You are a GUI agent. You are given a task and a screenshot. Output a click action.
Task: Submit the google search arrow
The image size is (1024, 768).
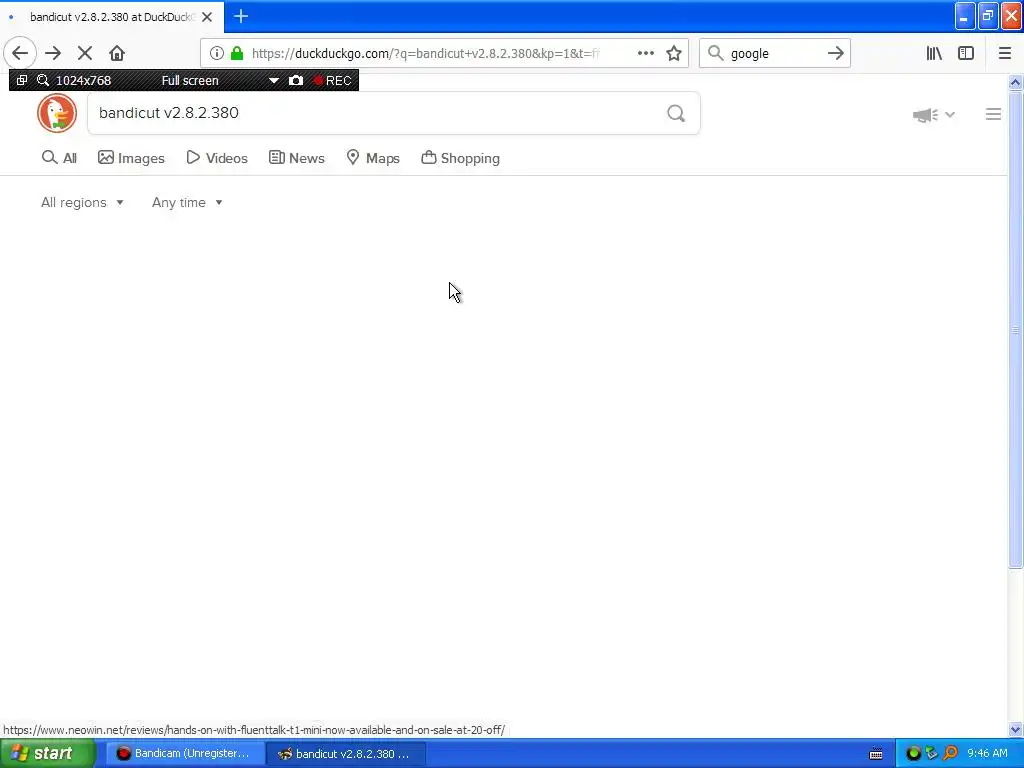(835, 53)
